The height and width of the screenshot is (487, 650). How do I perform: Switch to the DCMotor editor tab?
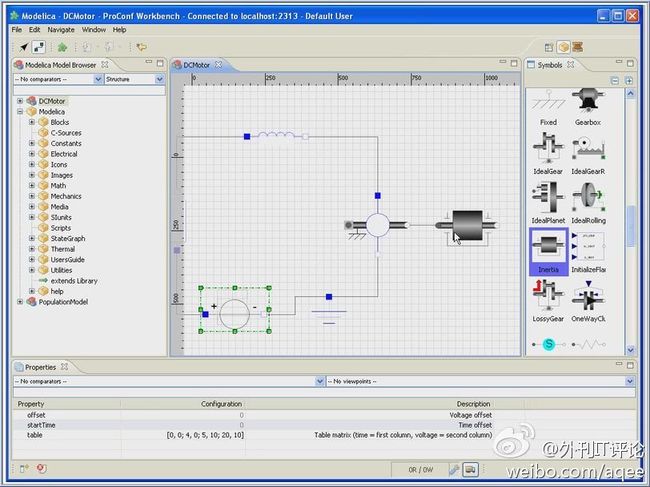click(x=196, y=65)
